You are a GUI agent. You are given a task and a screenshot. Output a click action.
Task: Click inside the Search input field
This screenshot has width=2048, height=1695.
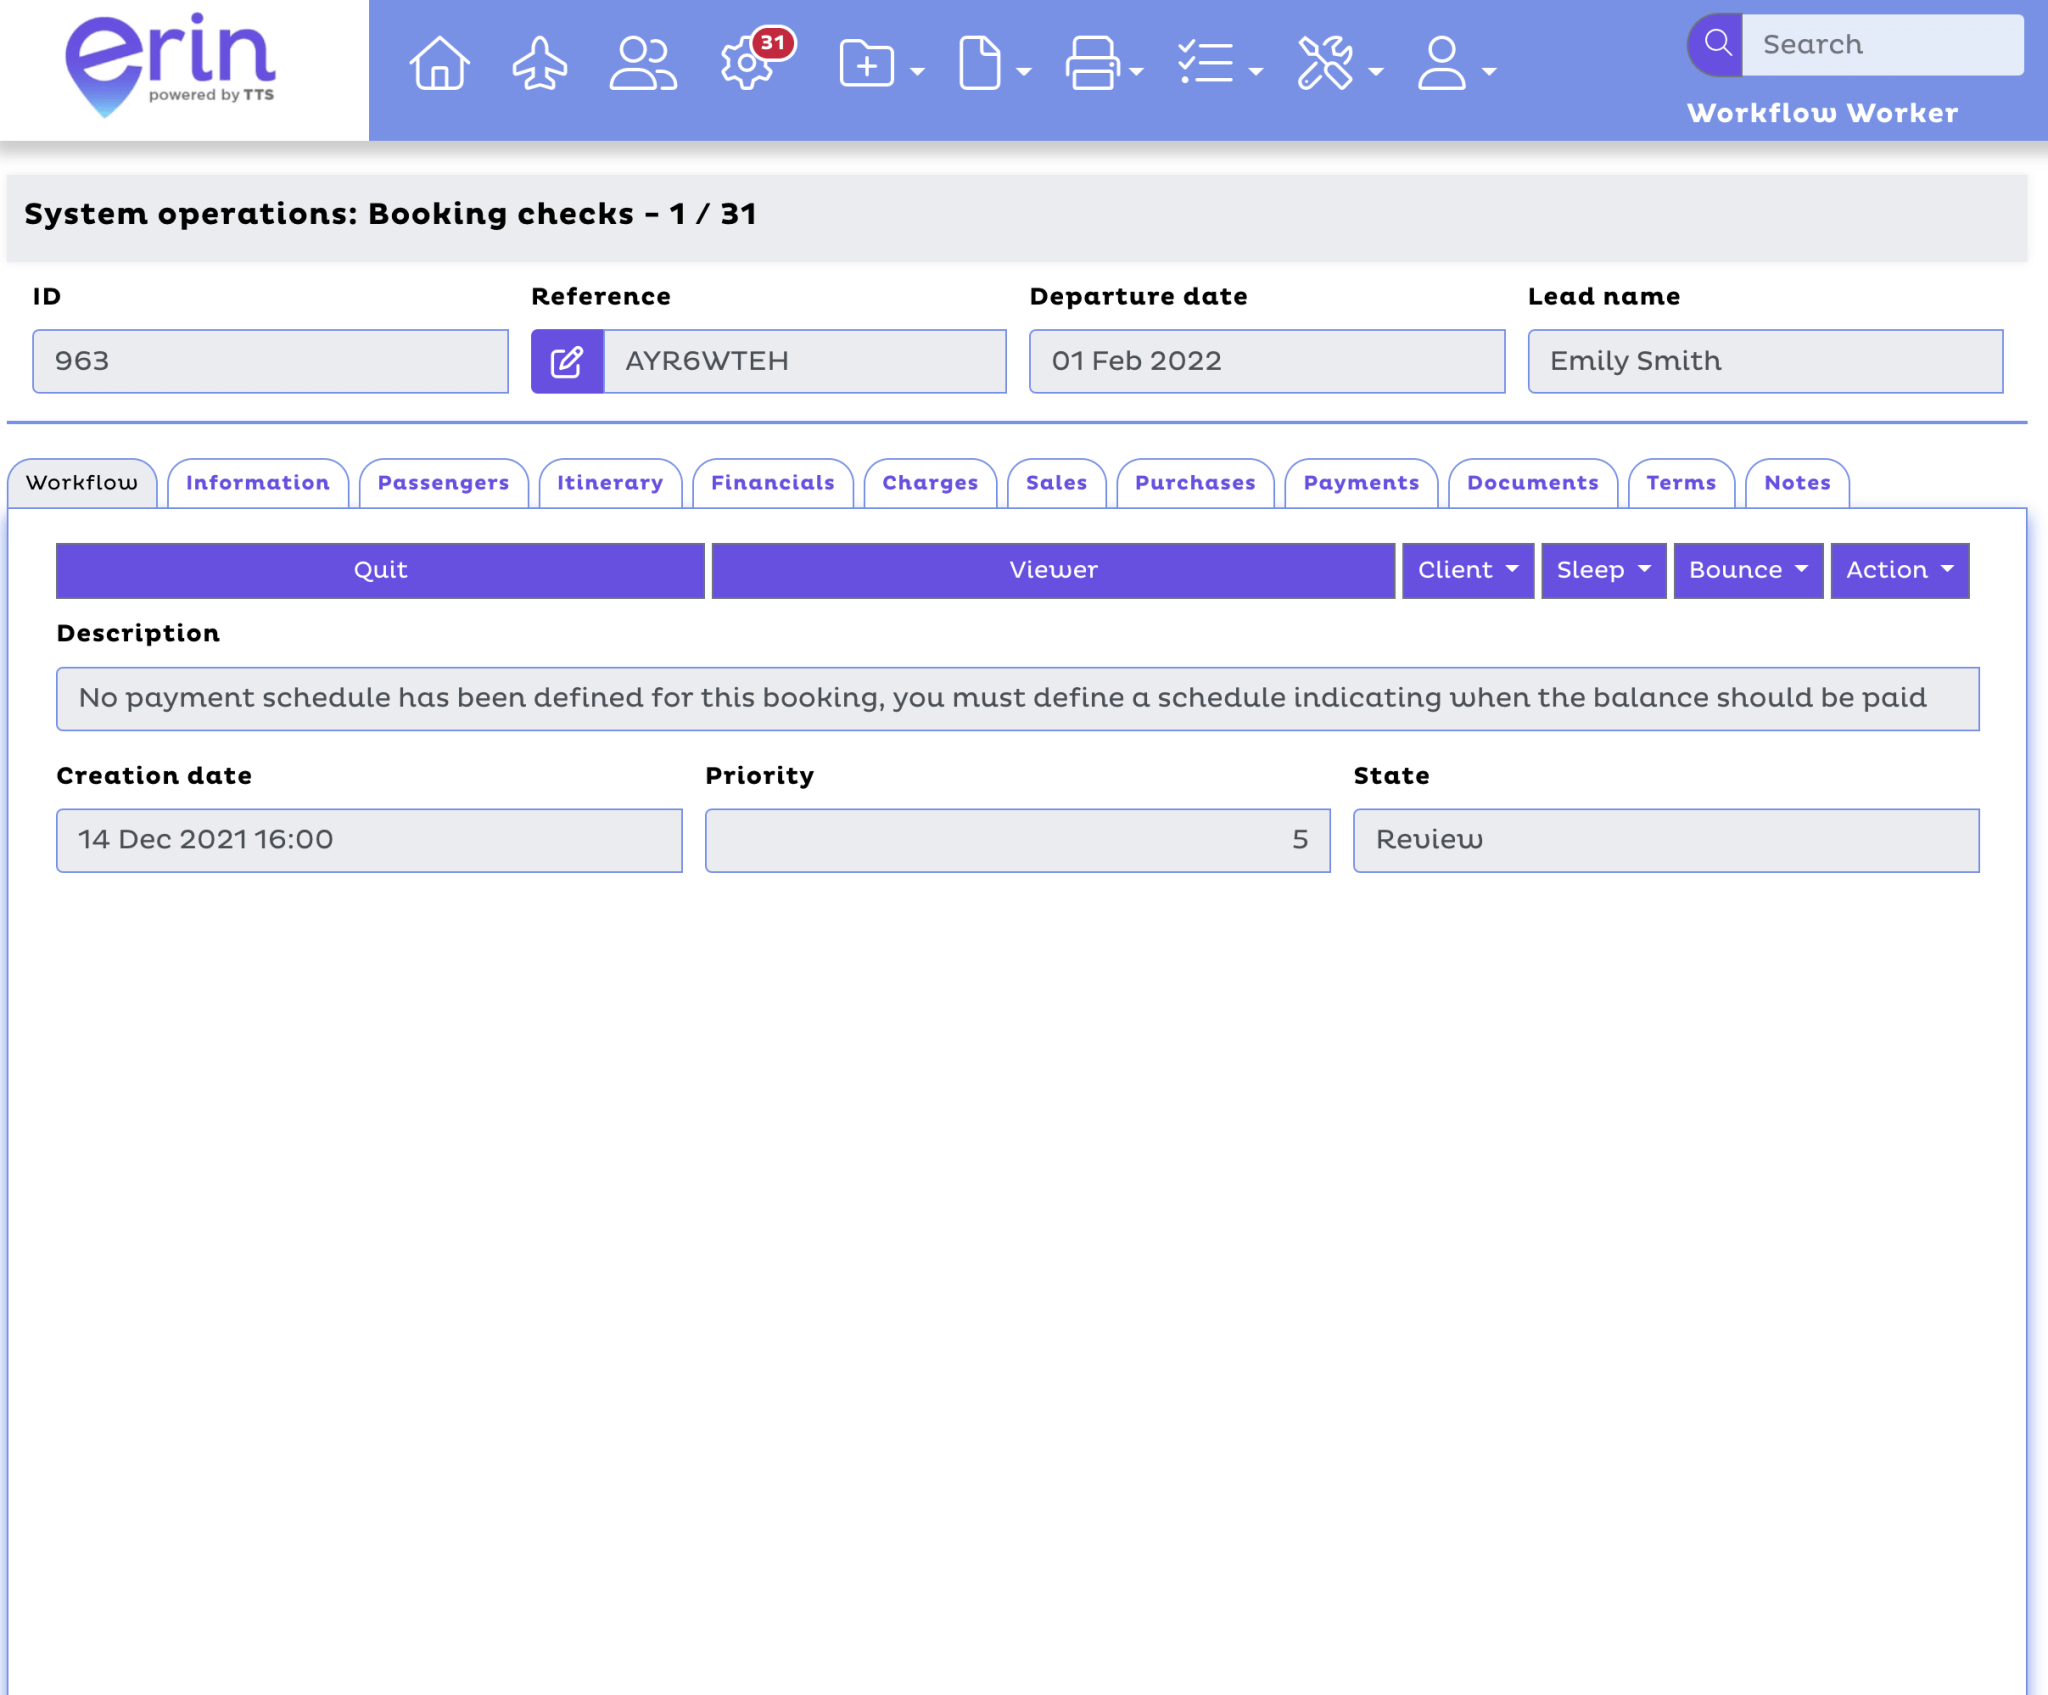[1885, 43]
